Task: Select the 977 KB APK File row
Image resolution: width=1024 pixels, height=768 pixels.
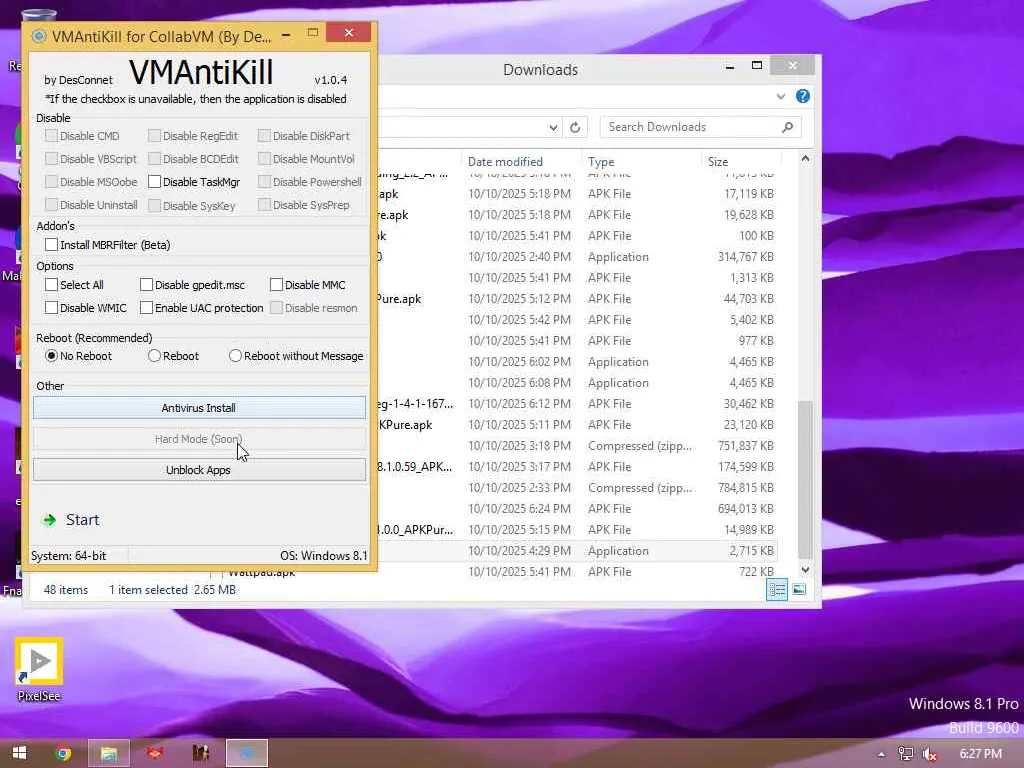Action: click(x=578, y=341)
